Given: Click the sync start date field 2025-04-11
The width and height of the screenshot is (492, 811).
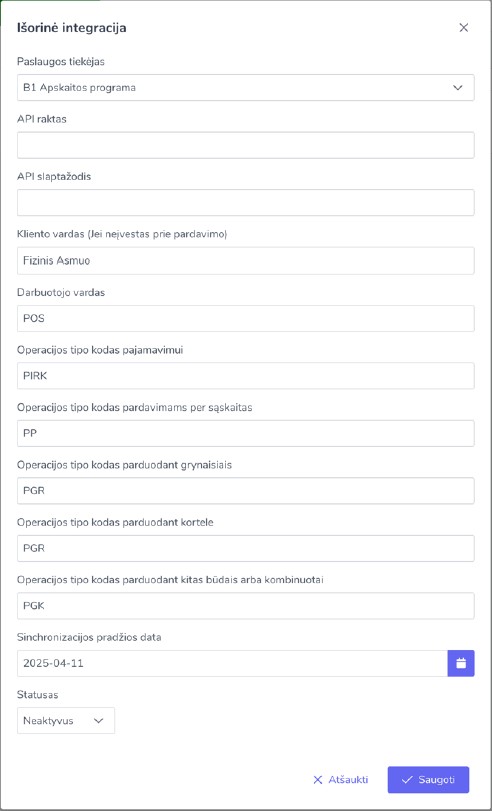Looking at the screenshot, I should tap(232, 663).
